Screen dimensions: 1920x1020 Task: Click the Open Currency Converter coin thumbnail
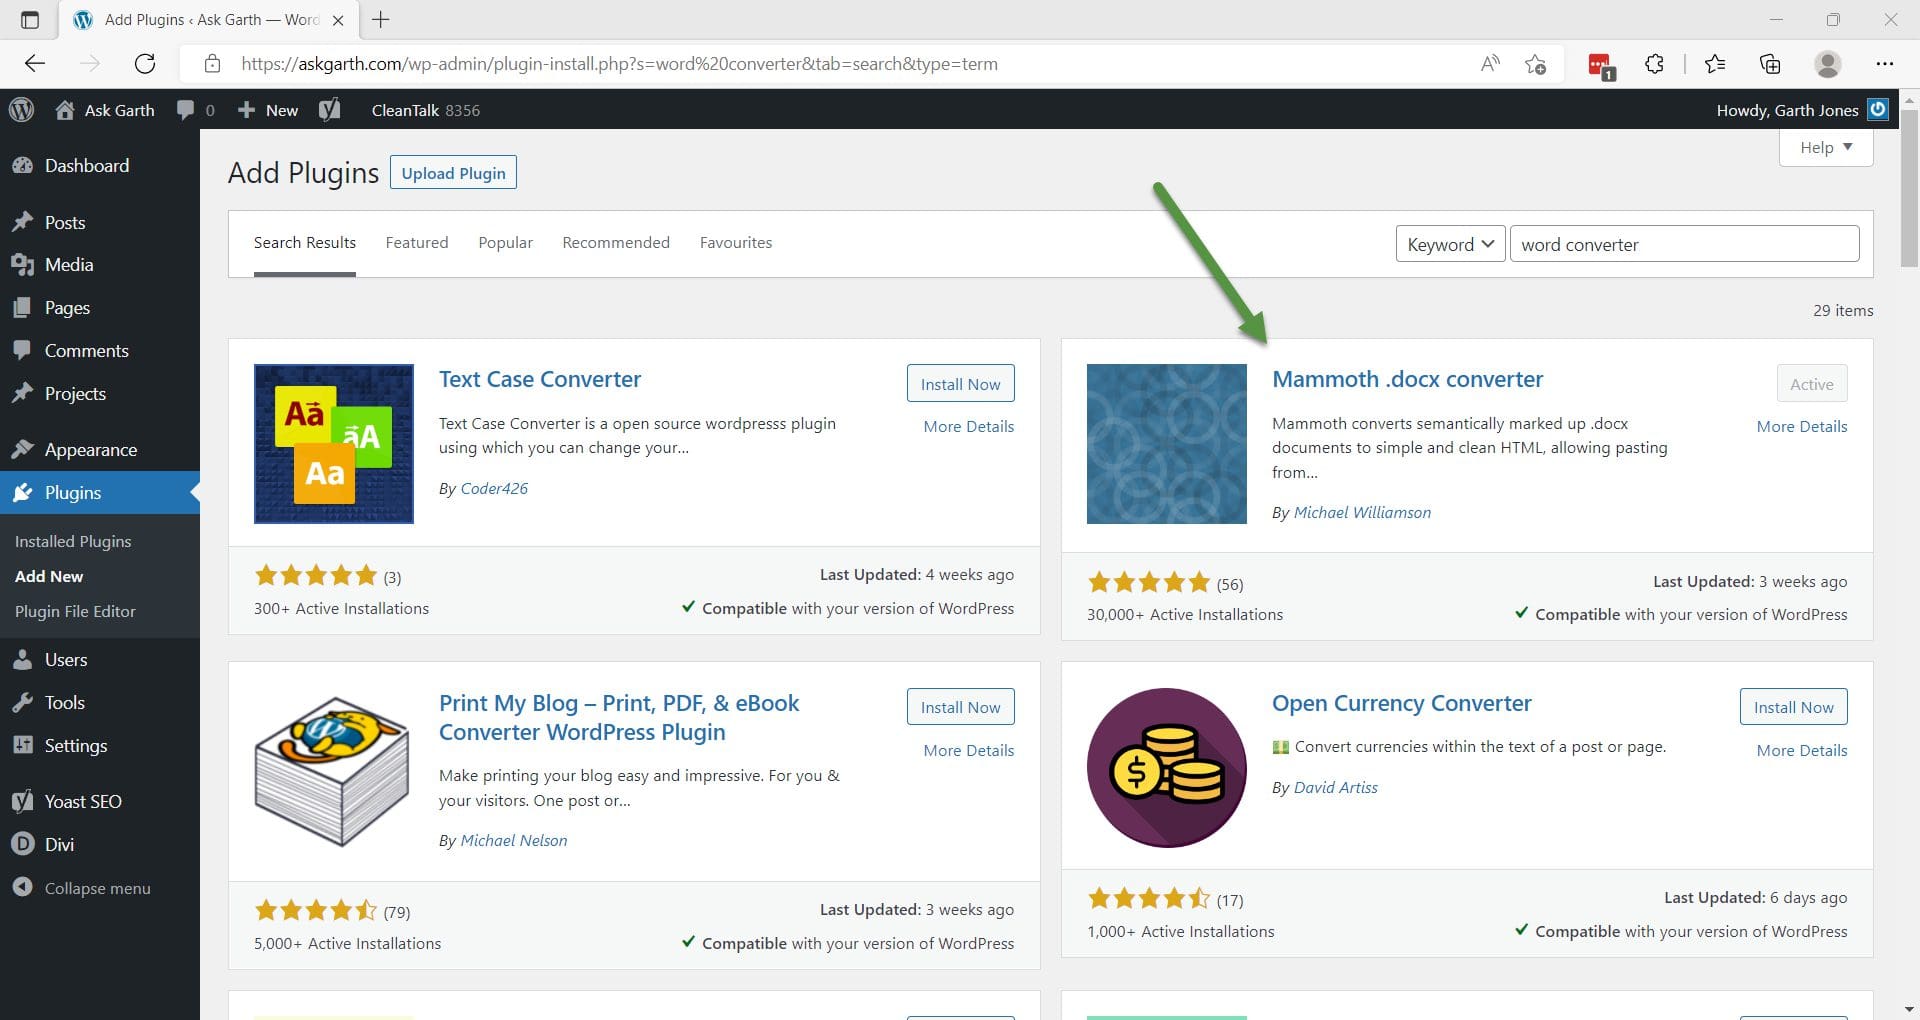tap(1167, 768)
